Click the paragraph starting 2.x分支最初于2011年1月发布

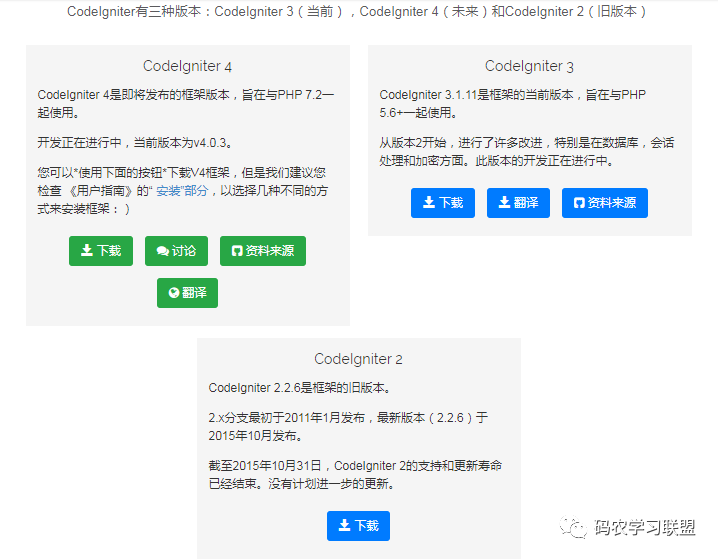tap(348, 427)
